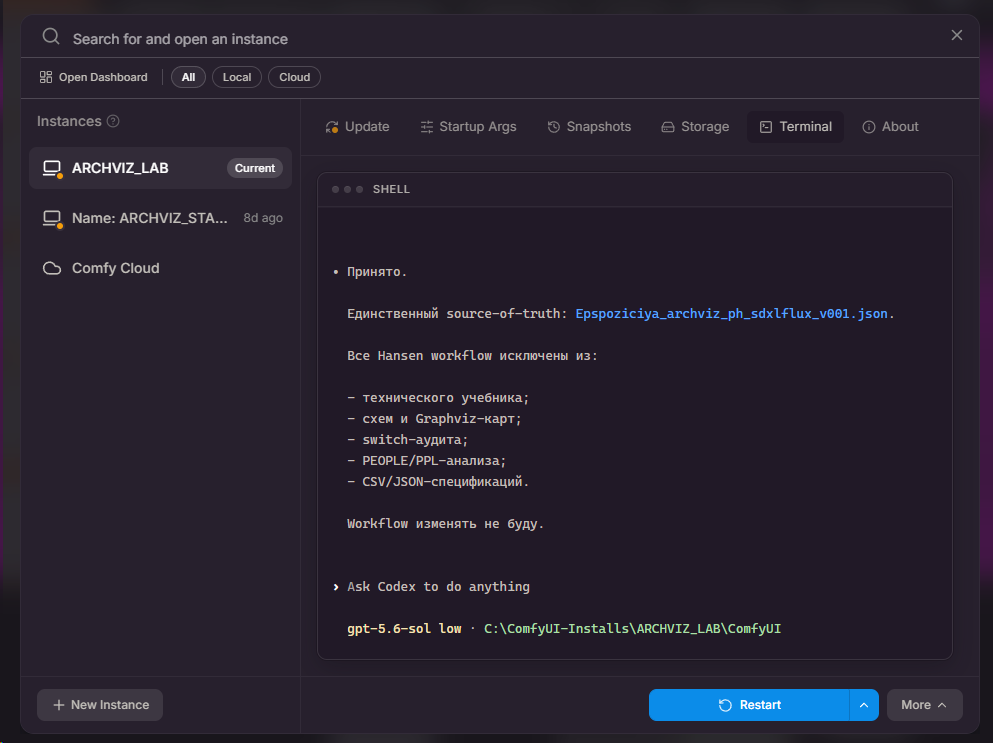Screen dimensions: 993x743
Task: Open the Epspoziciya_archviz_ph_sdxlflux_v001.json link
Action: 731,314
